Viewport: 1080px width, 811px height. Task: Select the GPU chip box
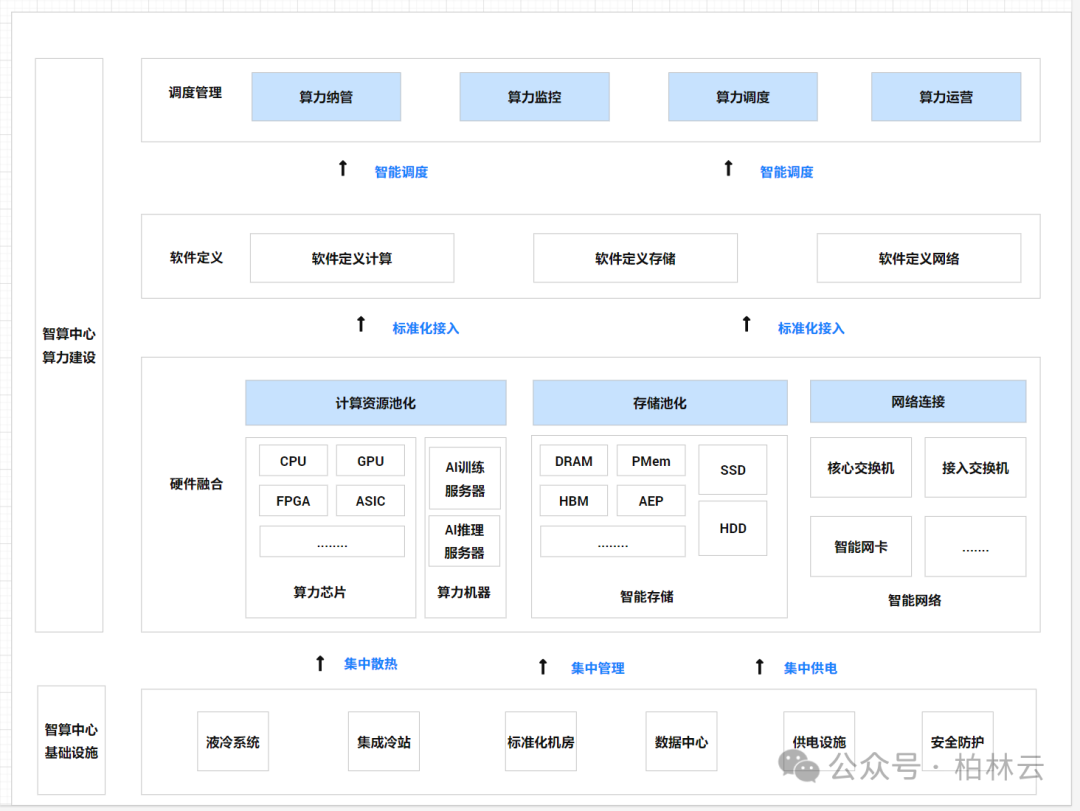tap(370, 461)
